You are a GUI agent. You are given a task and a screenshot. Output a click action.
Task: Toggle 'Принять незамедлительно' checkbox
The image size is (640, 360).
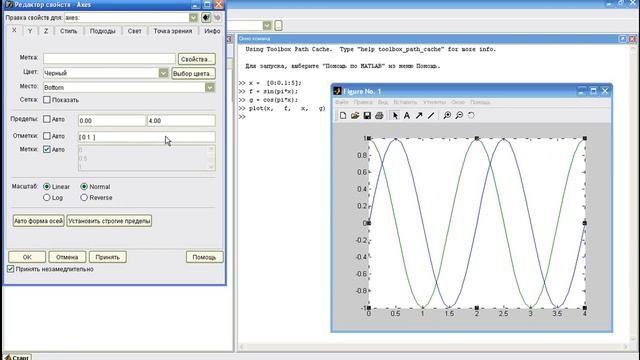point(11,269)
